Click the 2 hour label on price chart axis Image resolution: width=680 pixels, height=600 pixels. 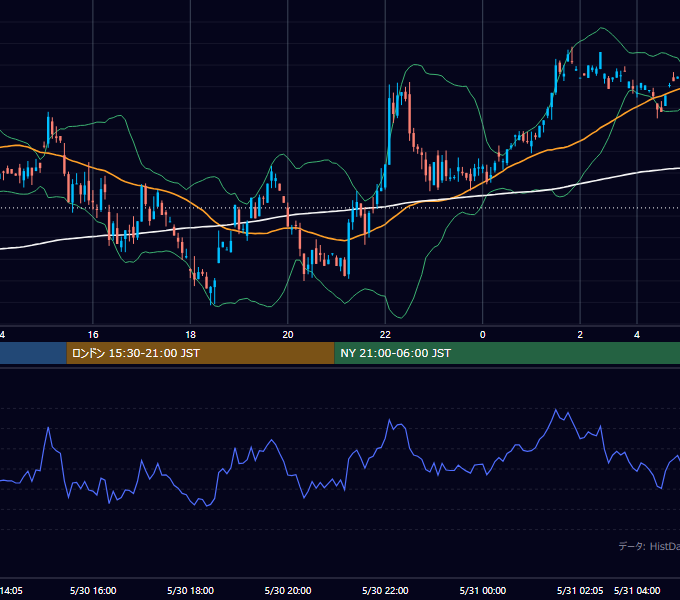coord(580,335)
